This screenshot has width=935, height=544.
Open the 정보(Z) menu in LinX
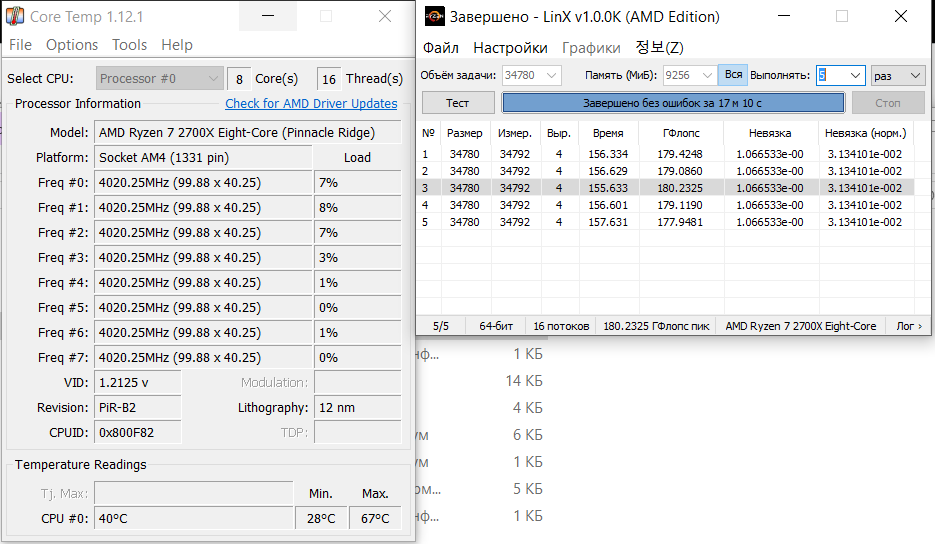(x=660, y=47)
